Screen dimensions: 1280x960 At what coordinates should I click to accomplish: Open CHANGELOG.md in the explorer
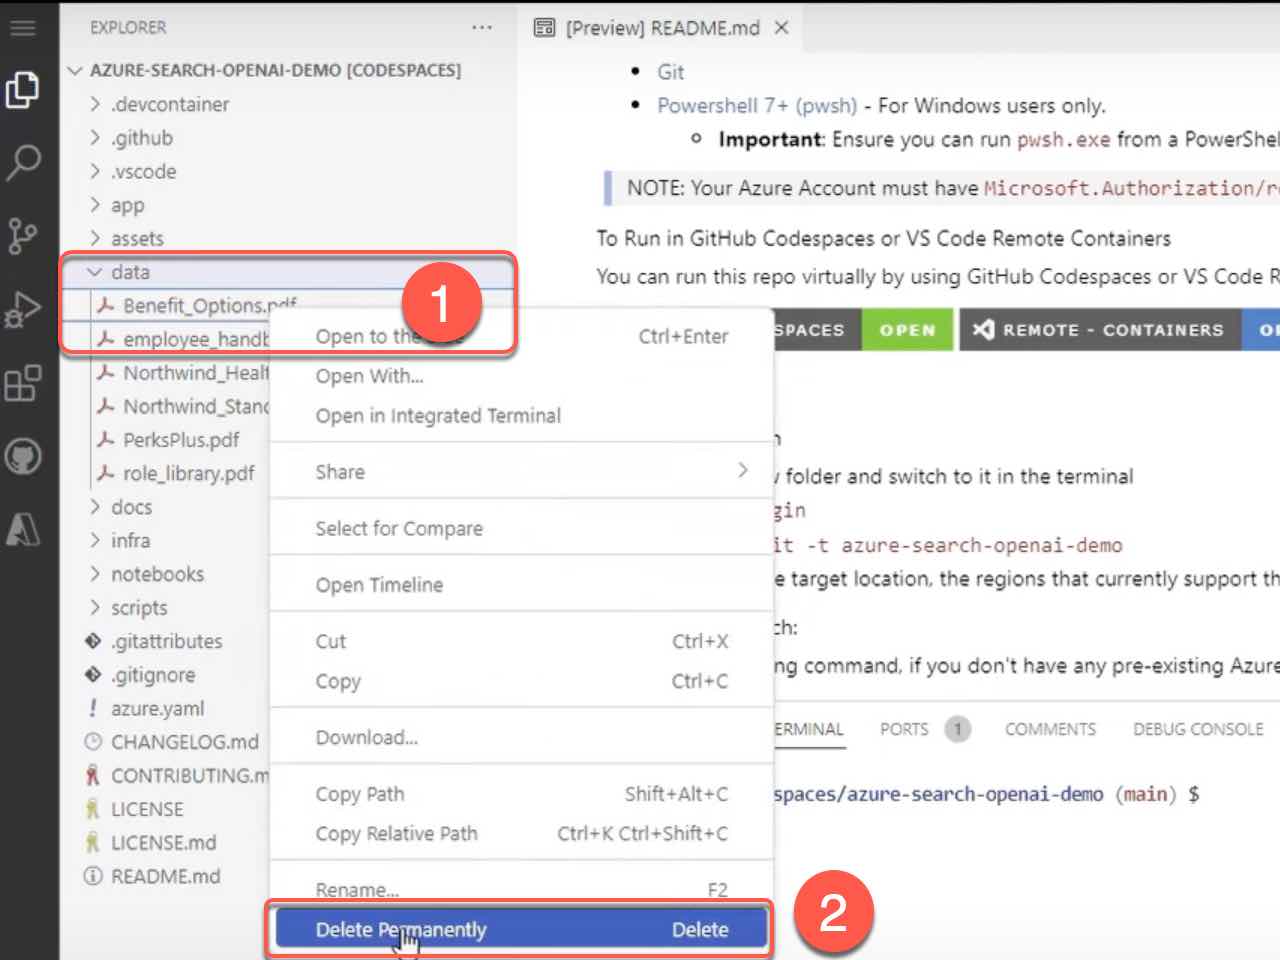tap(172, 742)
